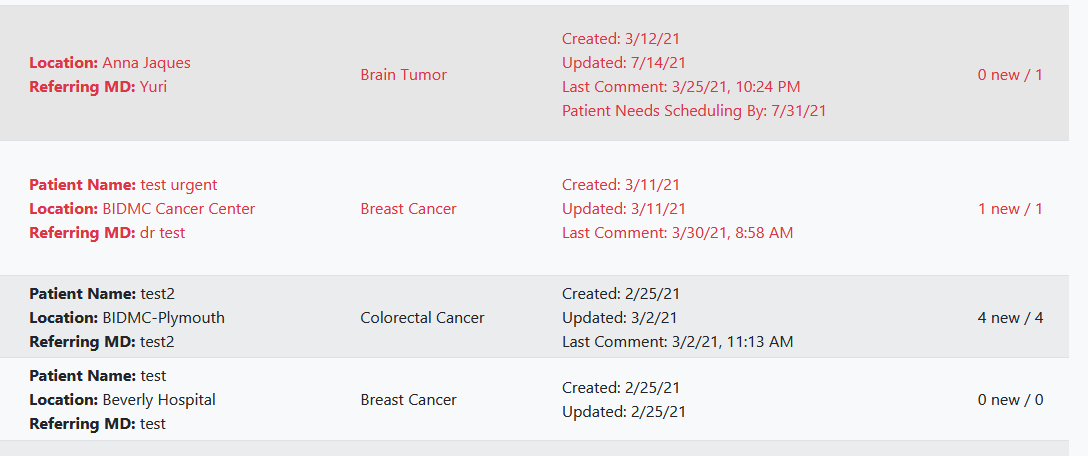Viewport: 1088px width, 456px height.
Task: Open comments count 0 new / 1
Action: pyautogui.click(x=1010, y=75)
